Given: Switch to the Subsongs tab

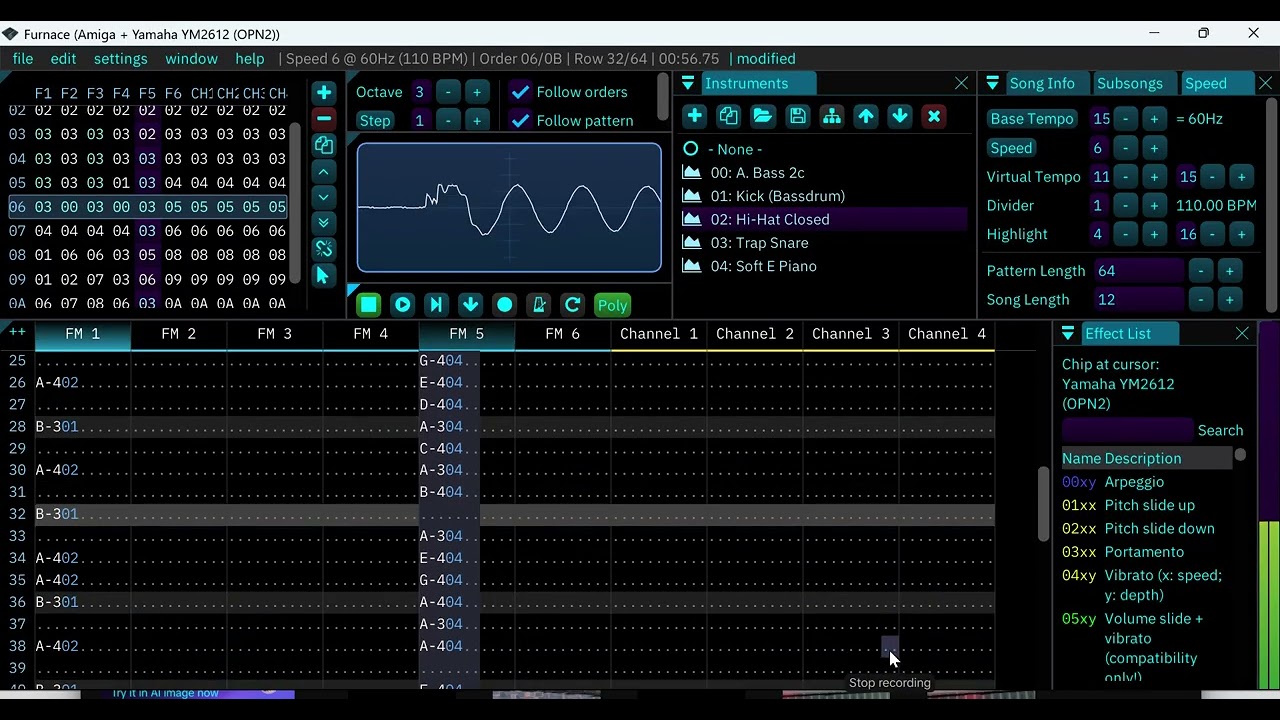Looking at the screenshot, I should (1129, 83).
